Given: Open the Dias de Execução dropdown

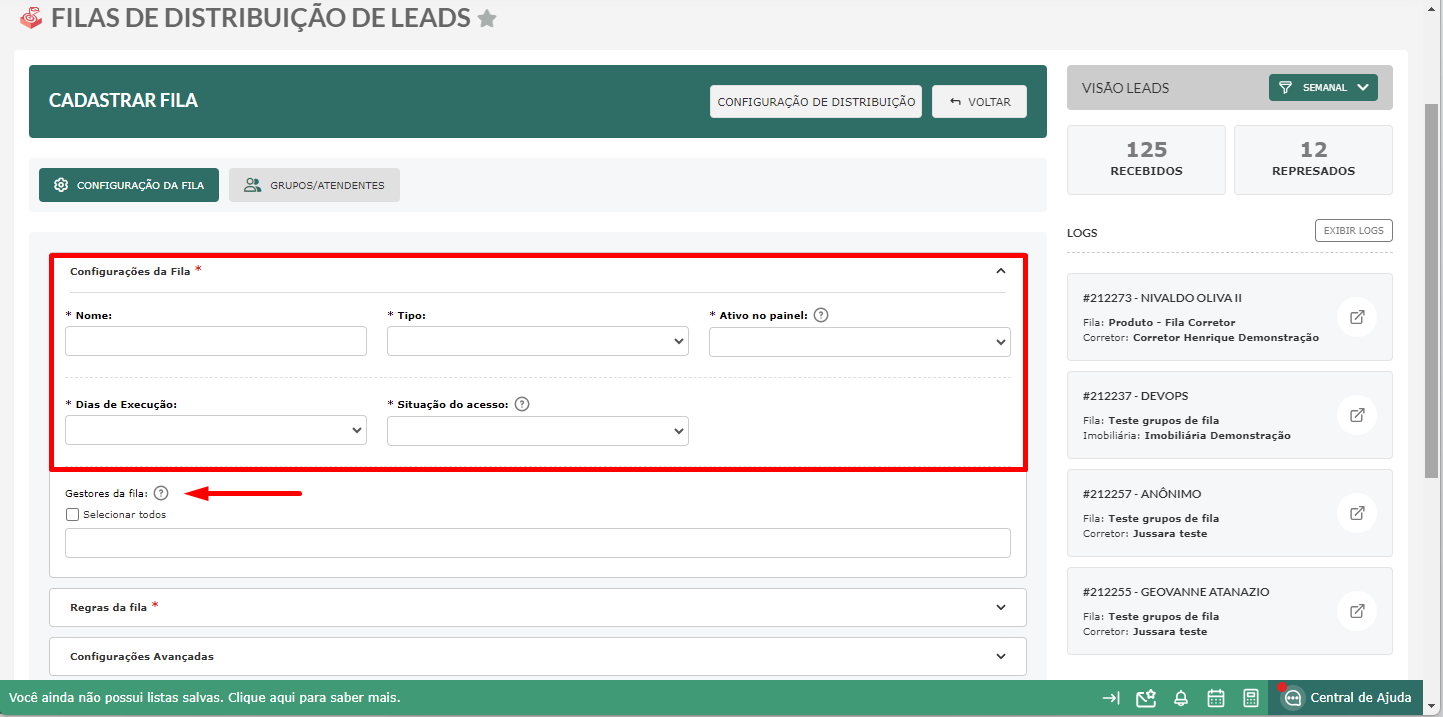Looking at the screenshot, I should [x=216, y=430].
